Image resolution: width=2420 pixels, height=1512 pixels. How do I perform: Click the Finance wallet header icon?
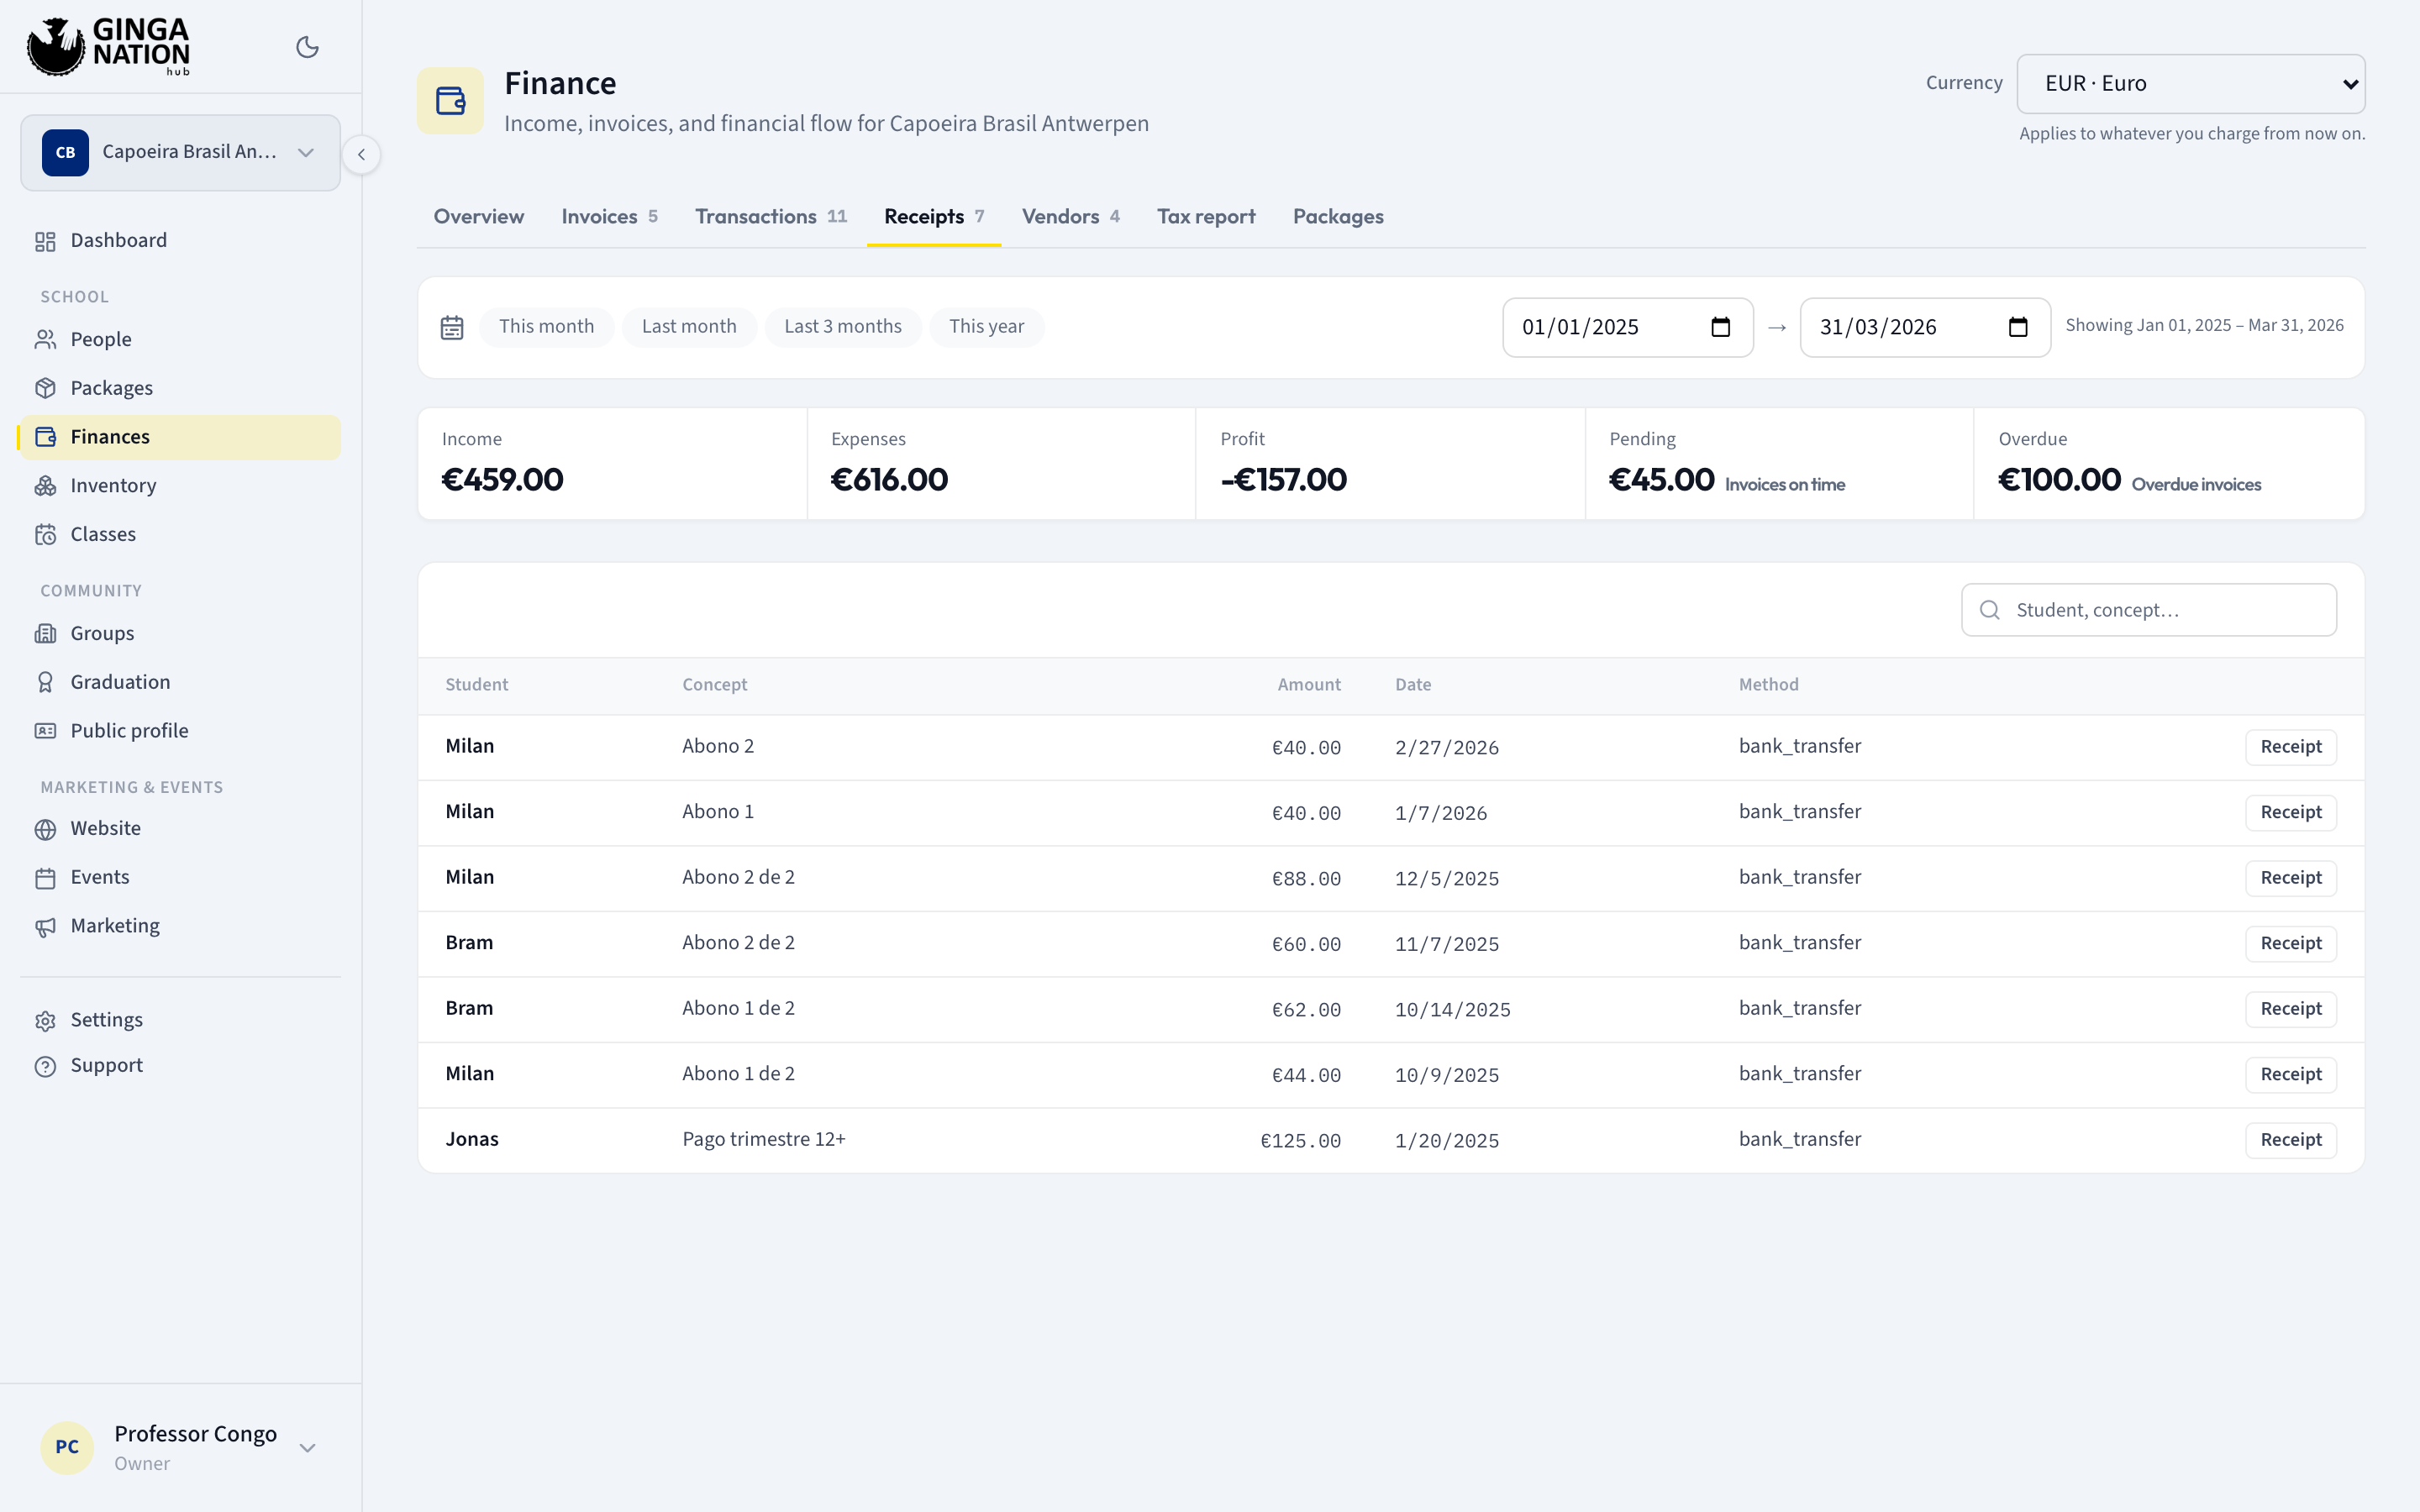450,100
